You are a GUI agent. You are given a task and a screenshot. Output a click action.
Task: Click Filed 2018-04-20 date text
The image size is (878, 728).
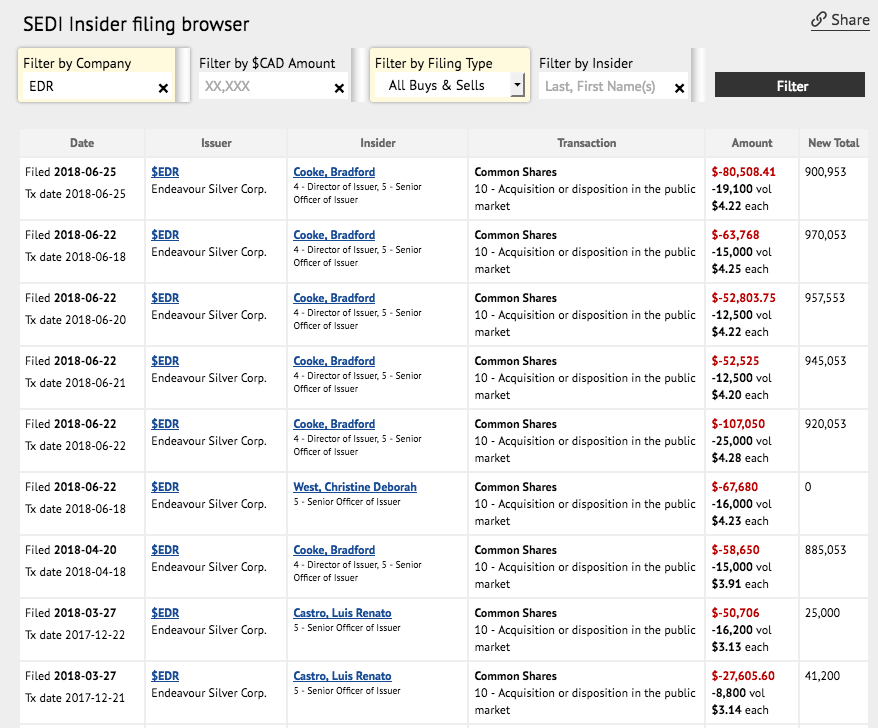(71, 550)
